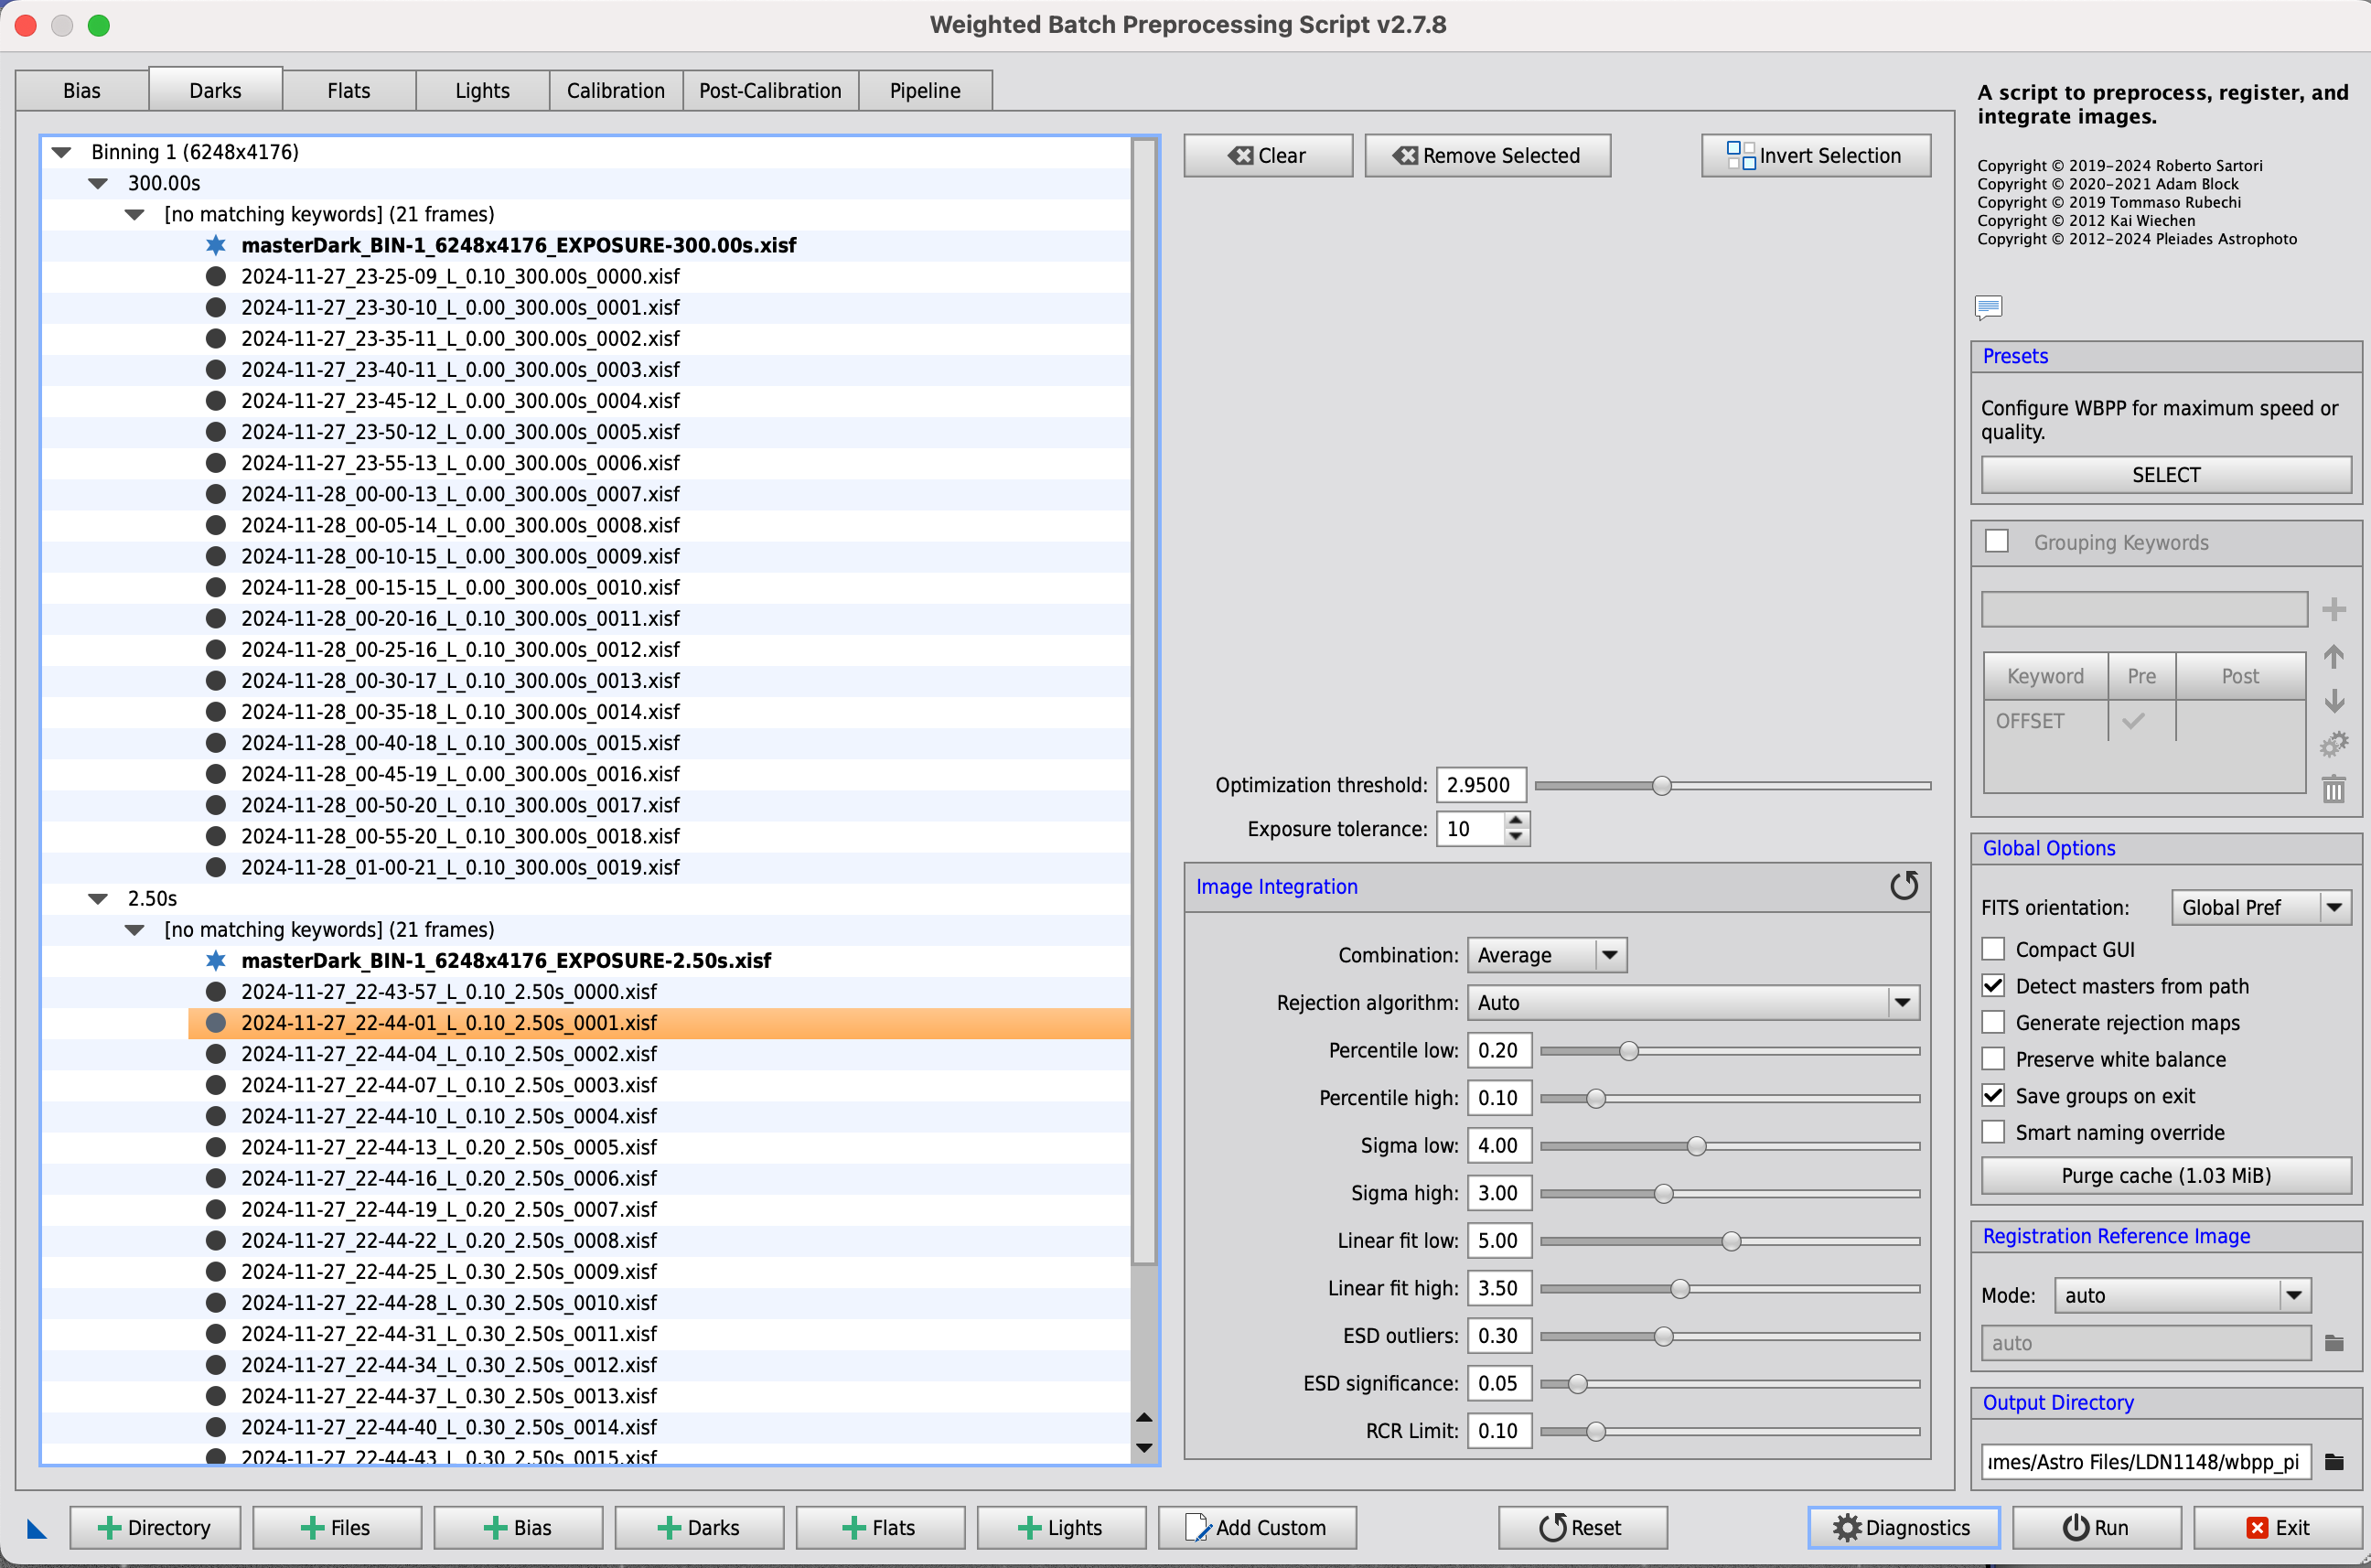Click the Image Integration reset arrow icon

point(1903,886)
